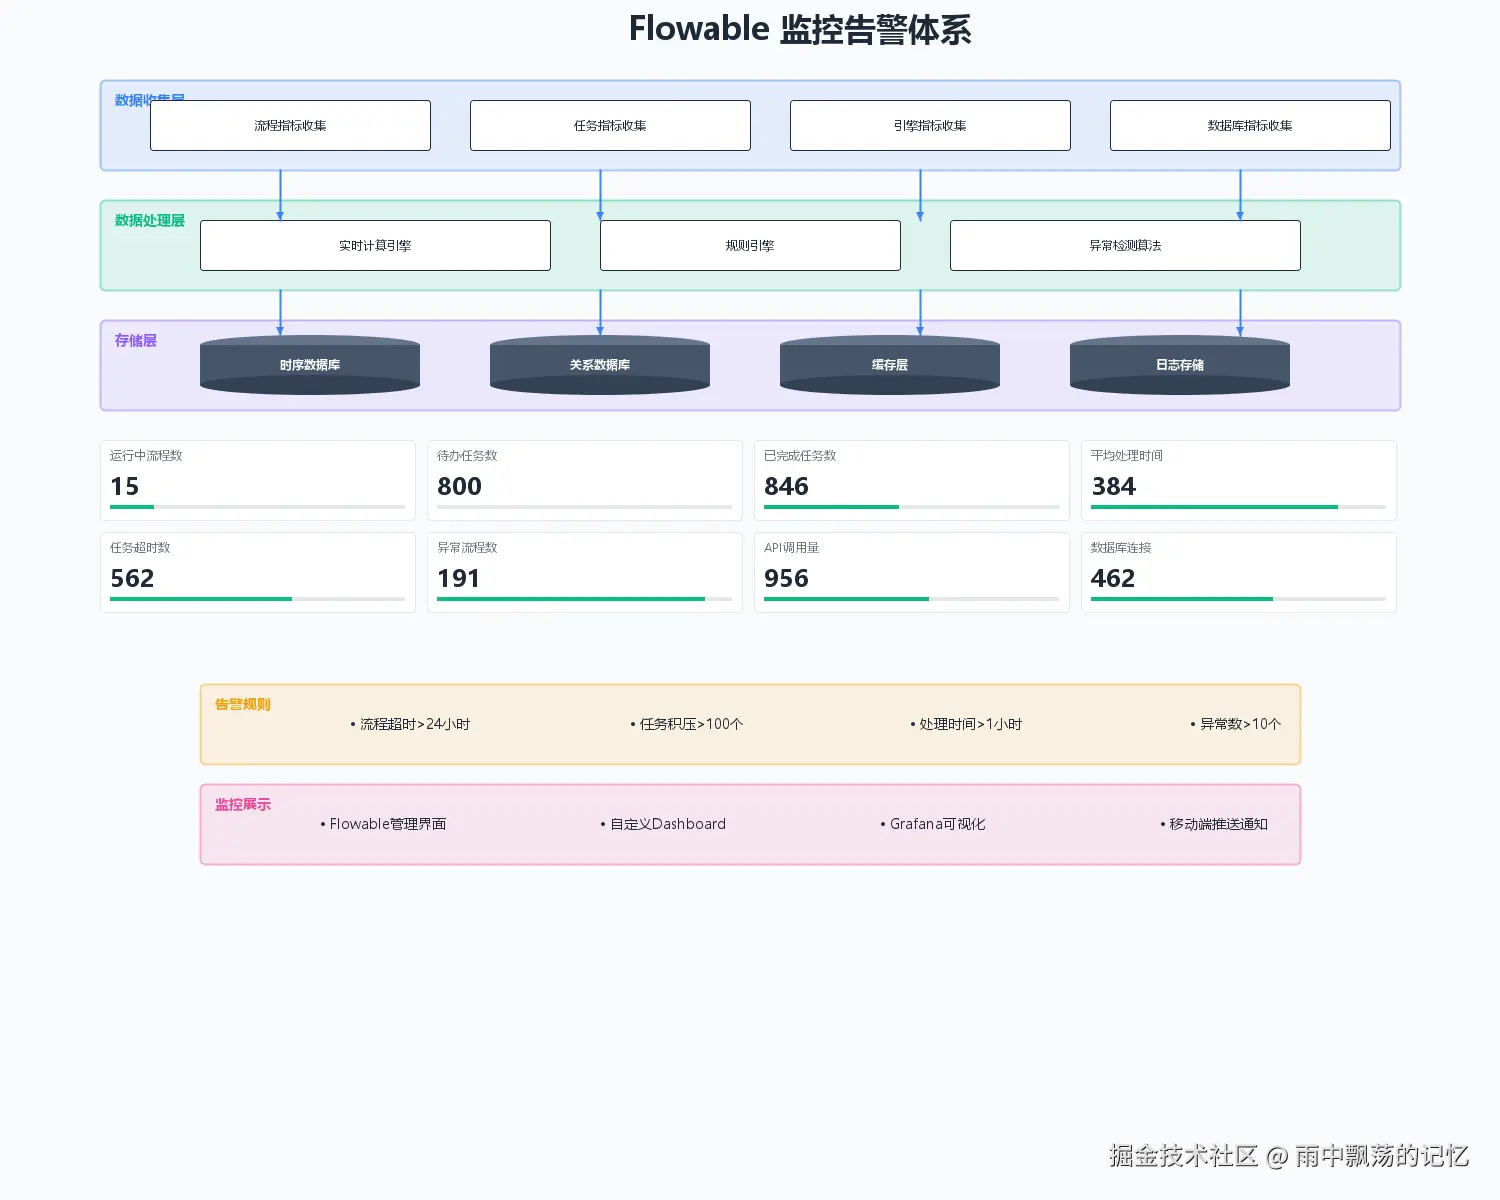This screenshot has height=1200, width=1500.
Task: Click the 异常流程数 progress bar
Action: 585,599
